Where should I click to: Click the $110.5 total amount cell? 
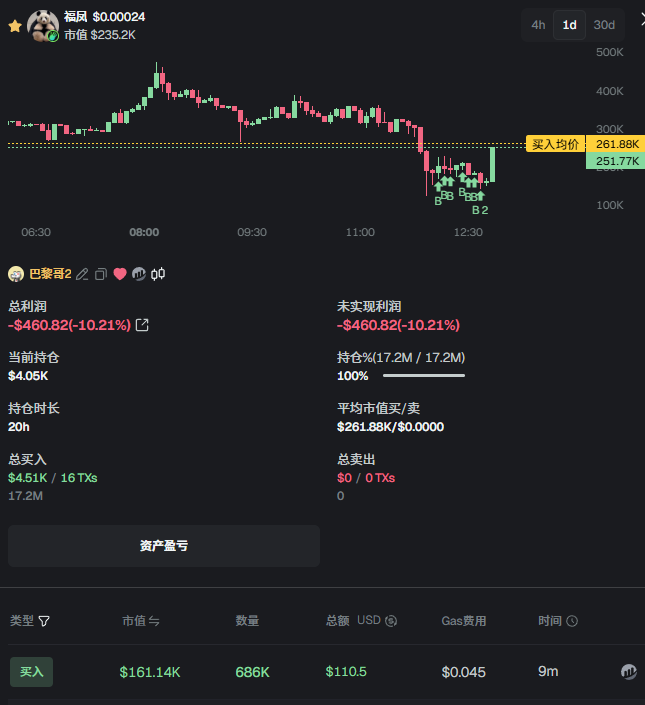346,672
